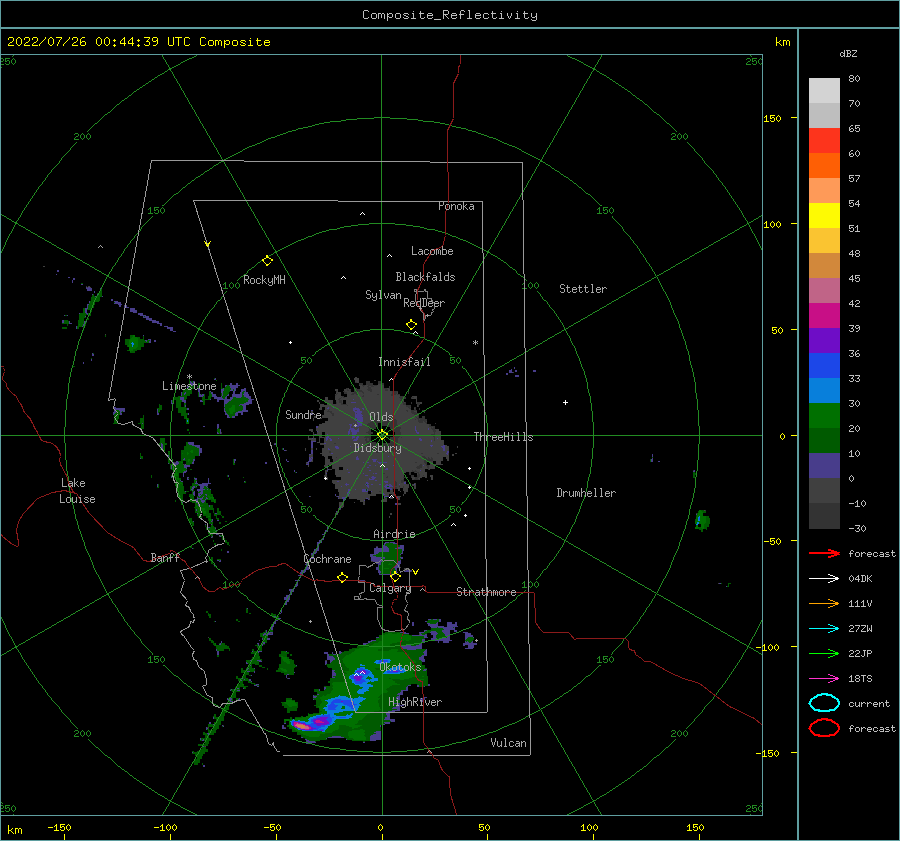Click the 27ZW legend label
Viewport: 900px width, 841px height.
click(860, 629)
